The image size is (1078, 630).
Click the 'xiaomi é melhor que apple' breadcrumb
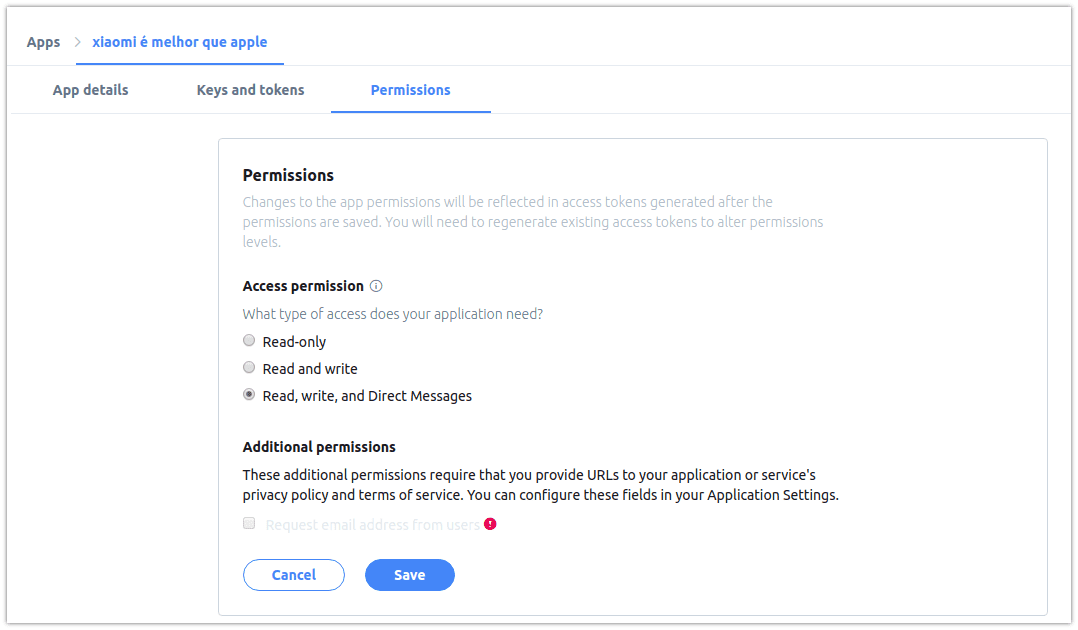(180, 42)
